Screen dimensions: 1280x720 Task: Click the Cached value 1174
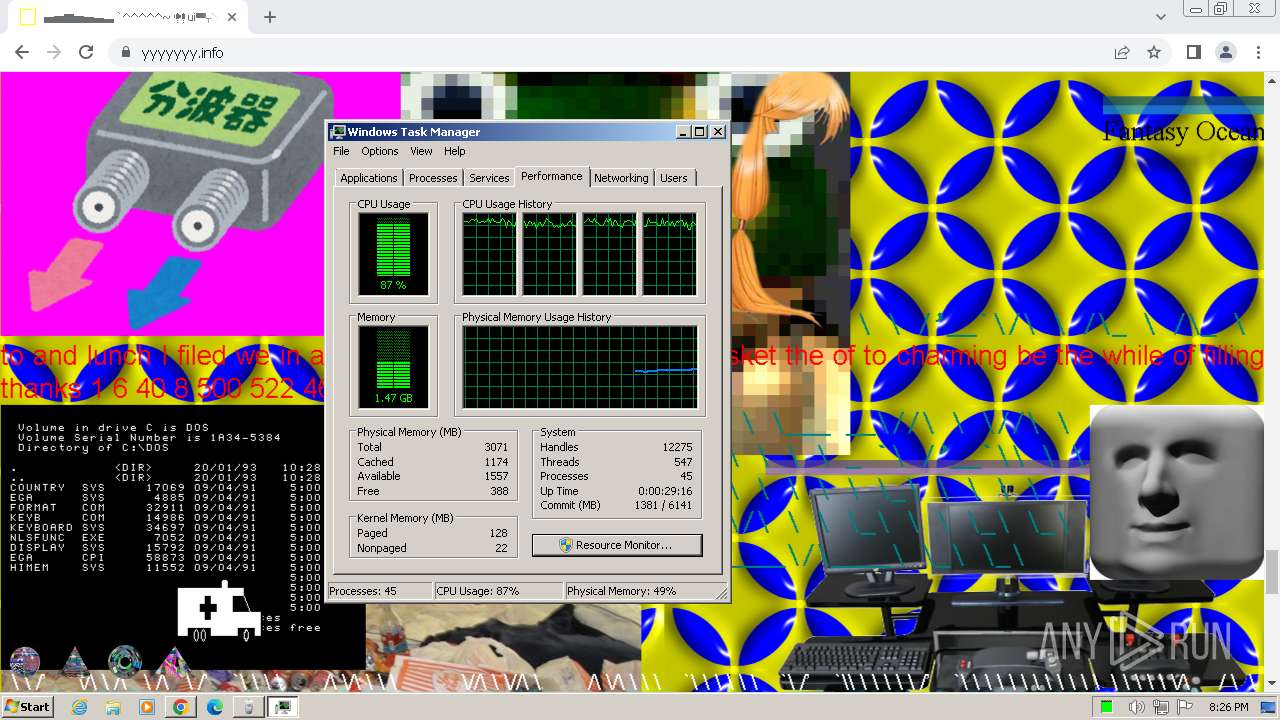tap(496, 462)
